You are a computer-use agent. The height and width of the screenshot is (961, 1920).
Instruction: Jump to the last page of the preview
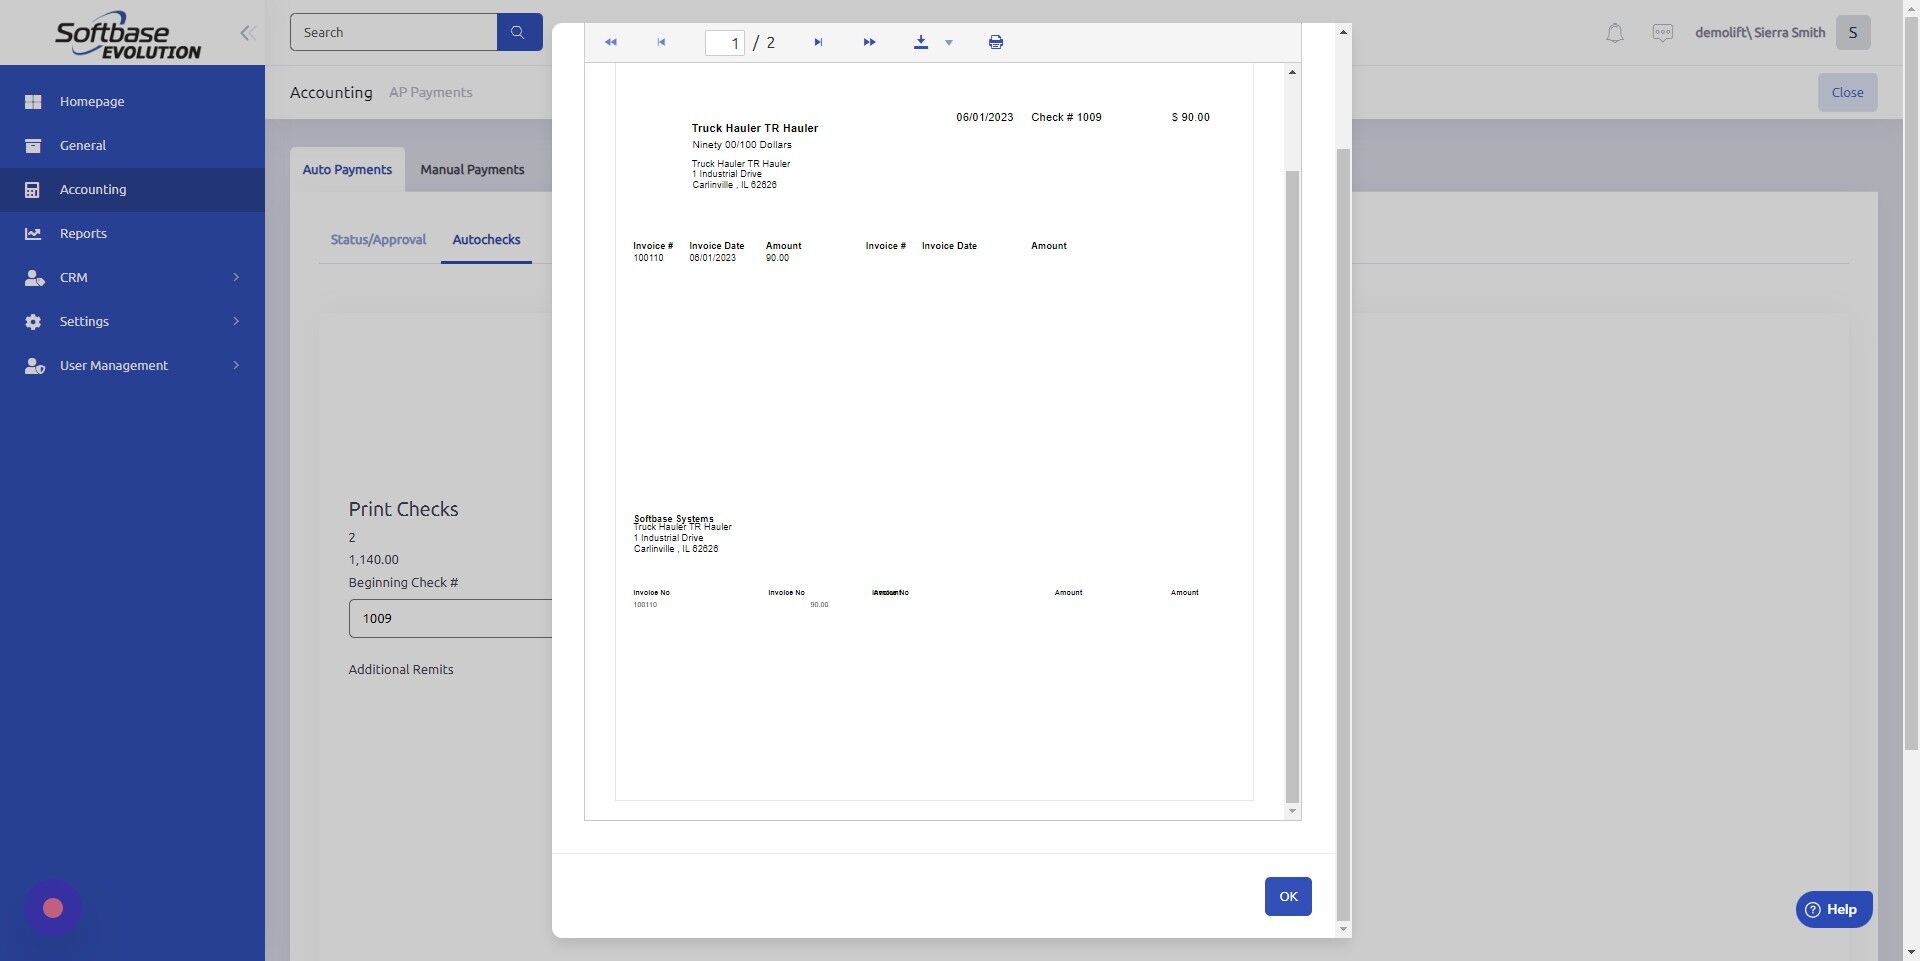[x=818, y=42]
